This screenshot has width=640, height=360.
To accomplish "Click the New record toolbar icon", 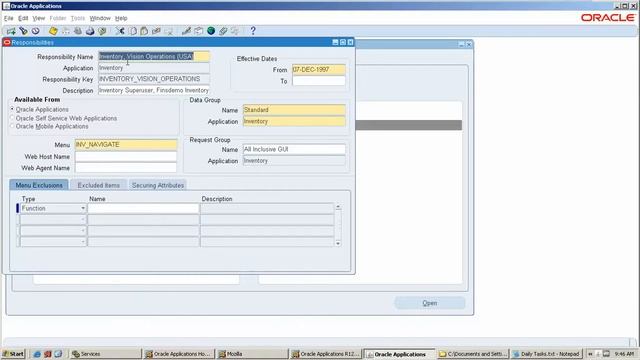I will click(11, 31).
